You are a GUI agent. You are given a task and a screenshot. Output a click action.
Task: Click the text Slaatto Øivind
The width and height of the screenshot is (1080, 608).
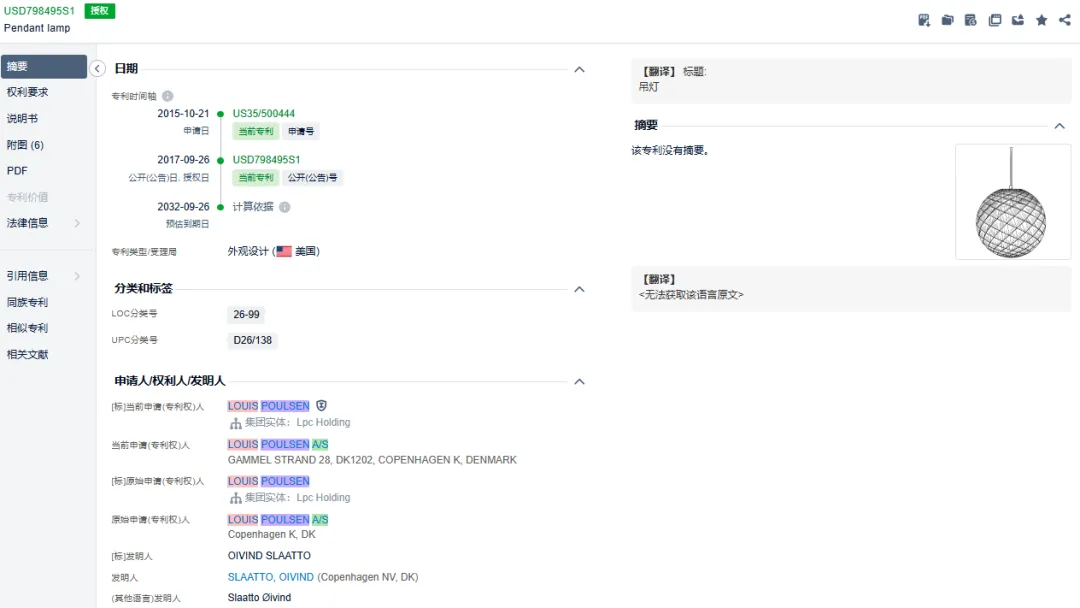260,598
